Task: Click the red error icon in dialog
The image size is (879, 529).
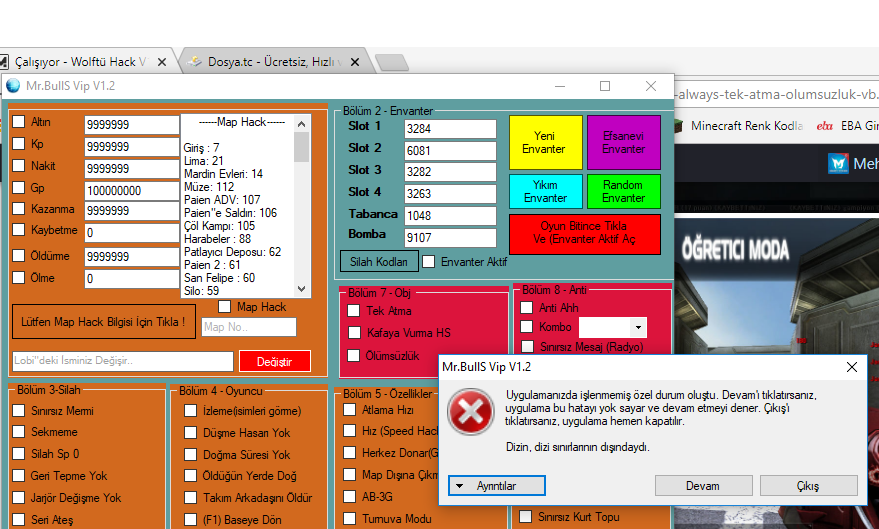Action: click(471, 412)
